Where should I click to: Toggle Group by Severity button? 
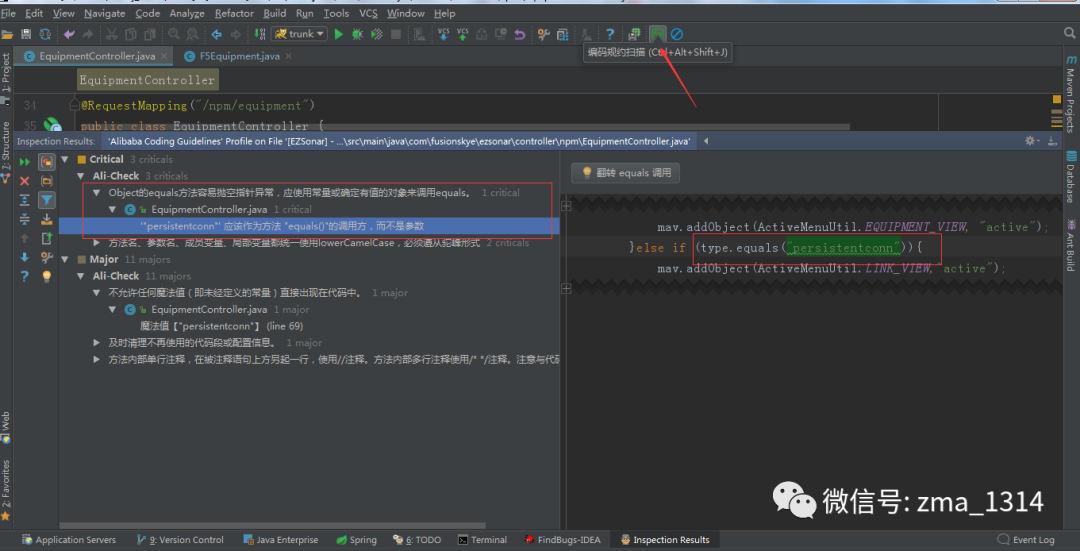(x=47, y=162)
